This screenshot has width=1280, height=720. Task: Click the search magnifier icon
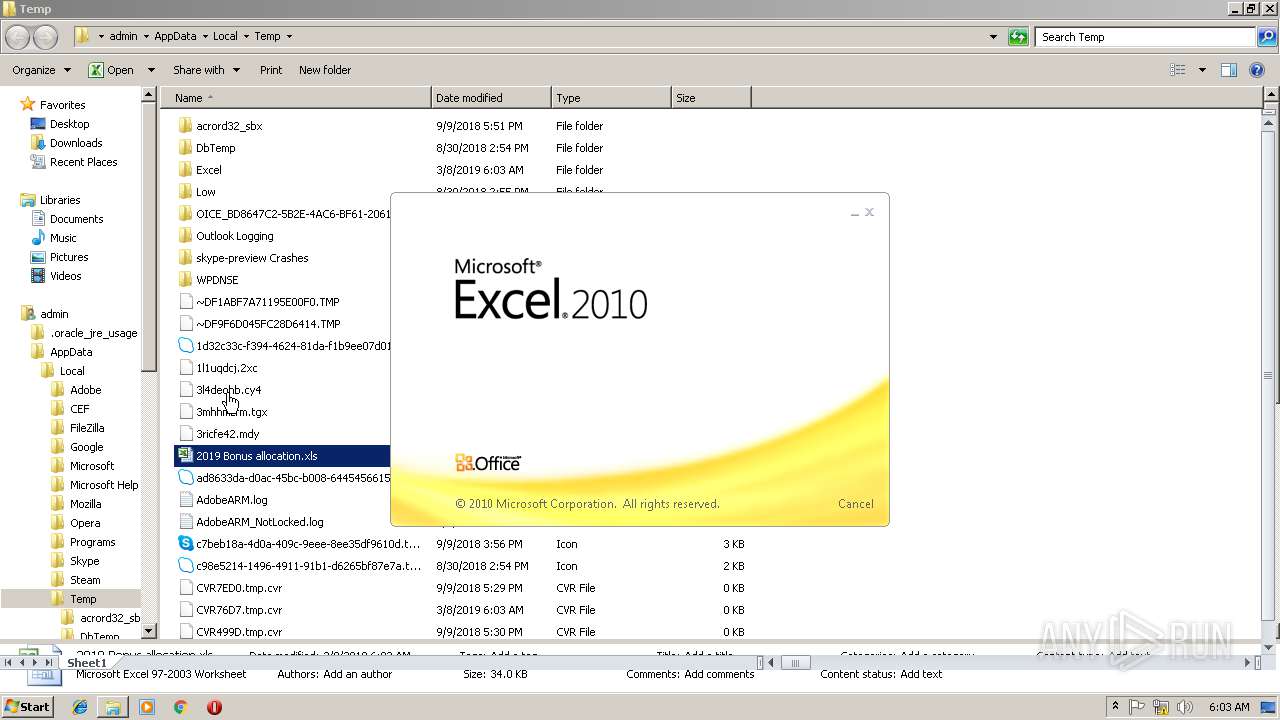point(1267,37)
